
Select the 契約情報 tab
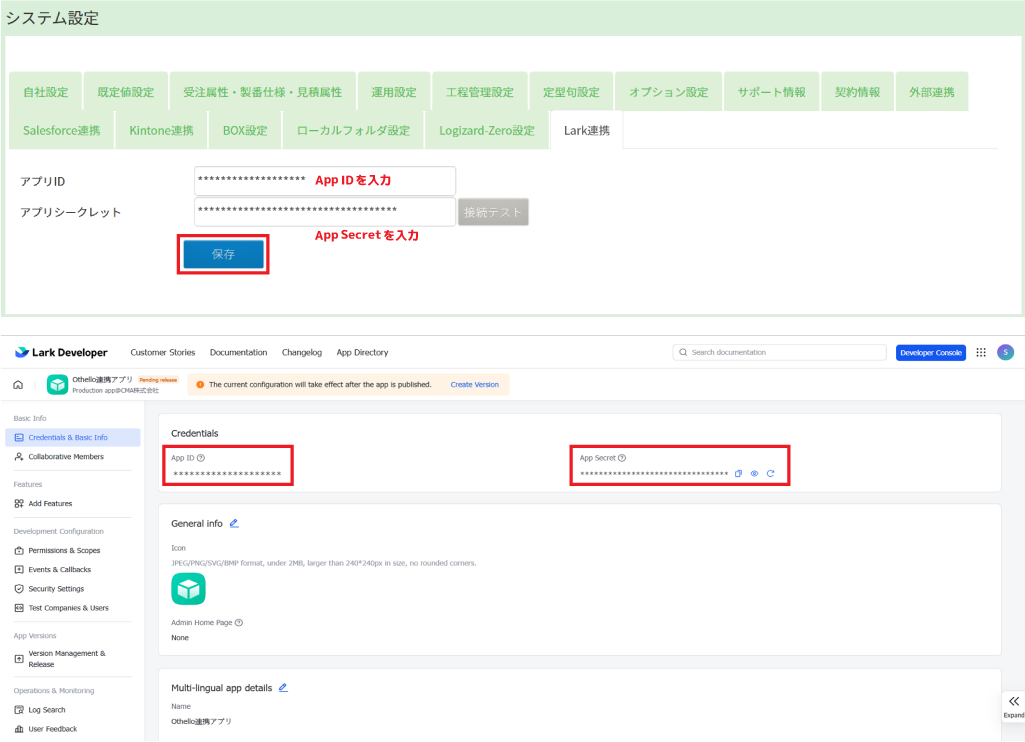click(x=857, y=92)
